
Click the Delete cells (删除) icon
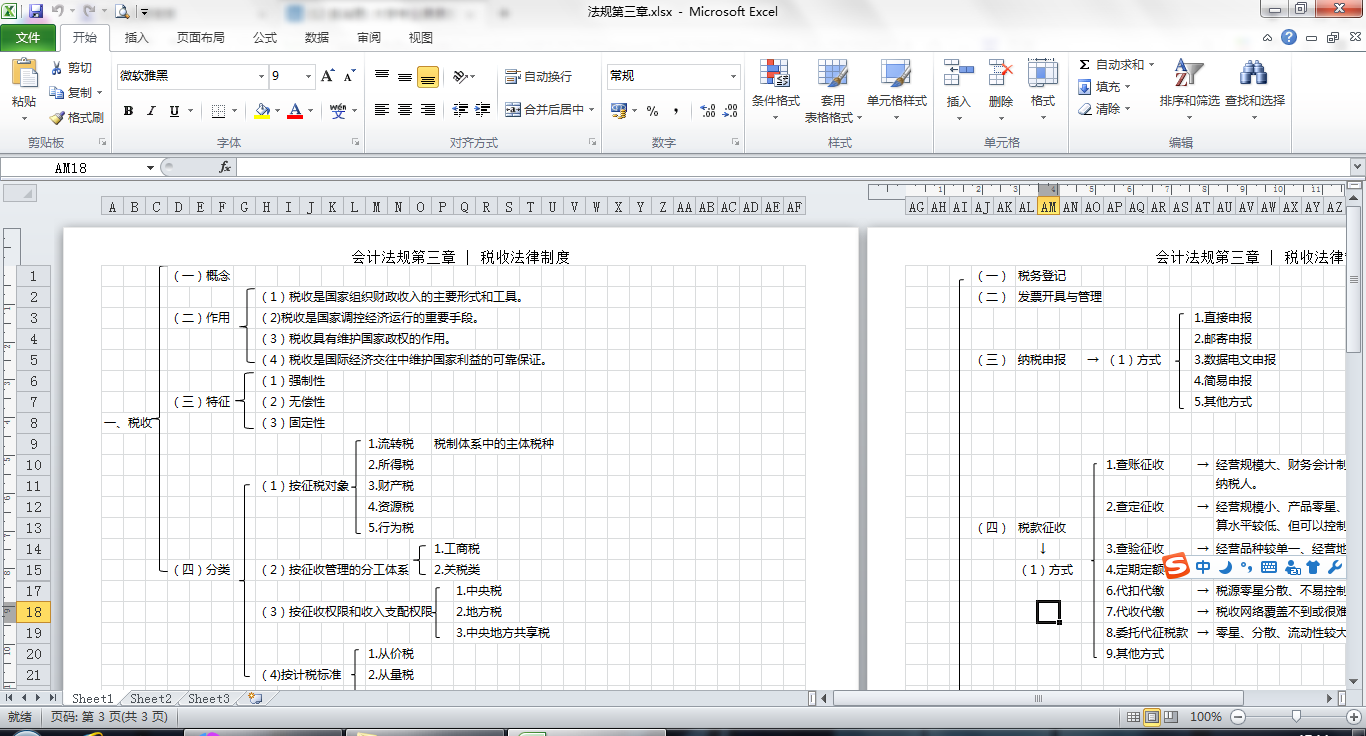pyautogui.click(x=1000, y=75)
